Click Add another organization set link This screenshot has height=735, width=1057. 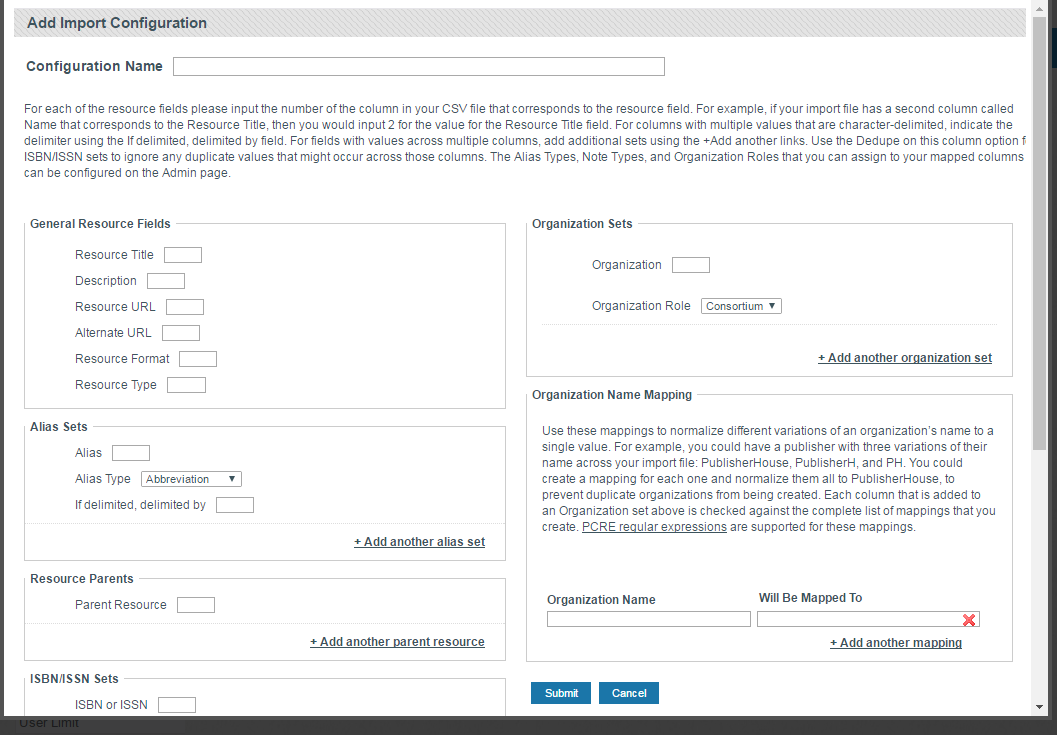pyautogui.click(x=905, y=358)
